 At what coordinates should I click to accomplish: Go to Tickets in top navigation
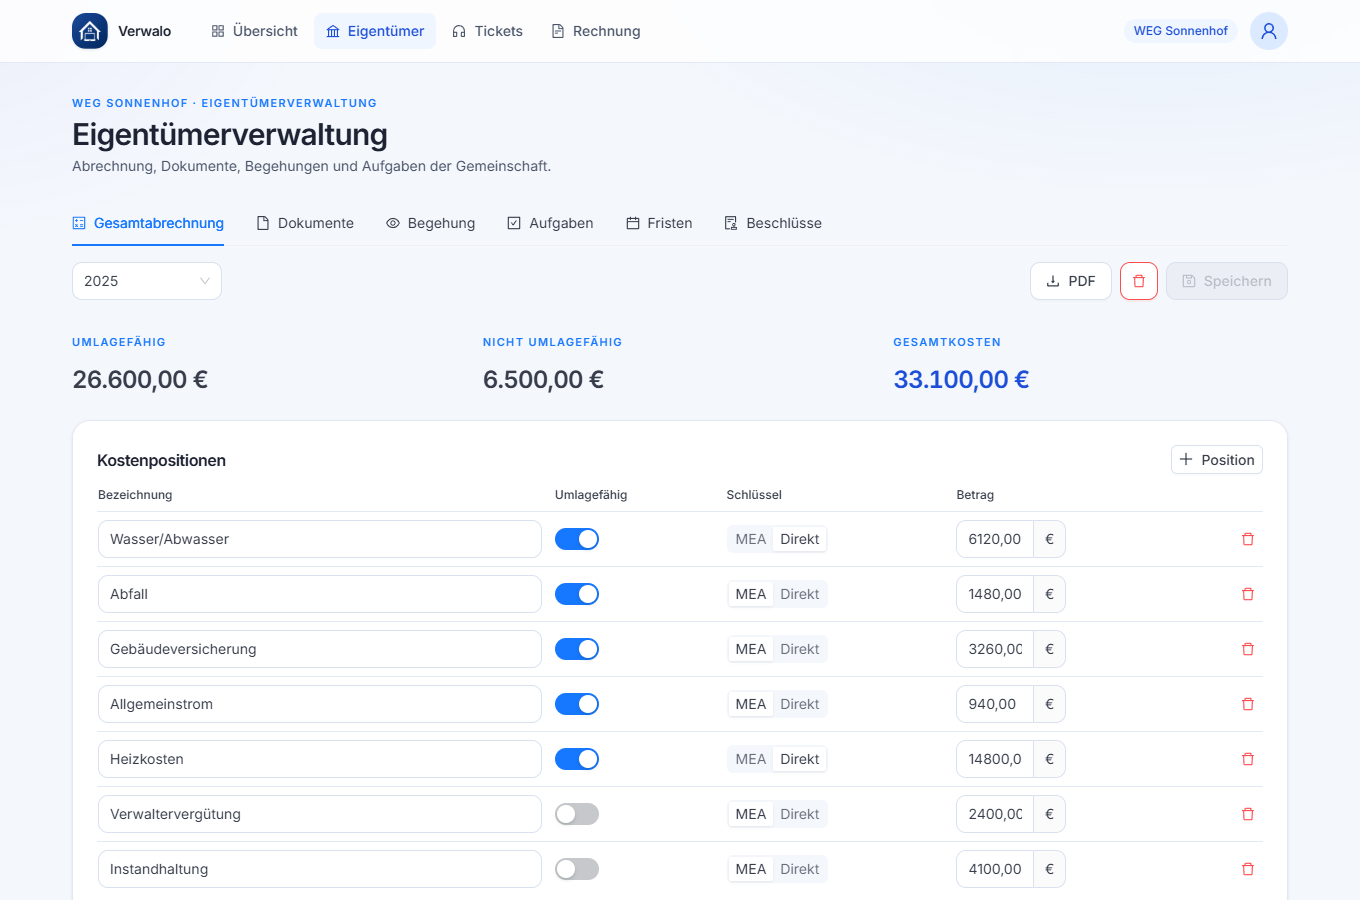487,31
